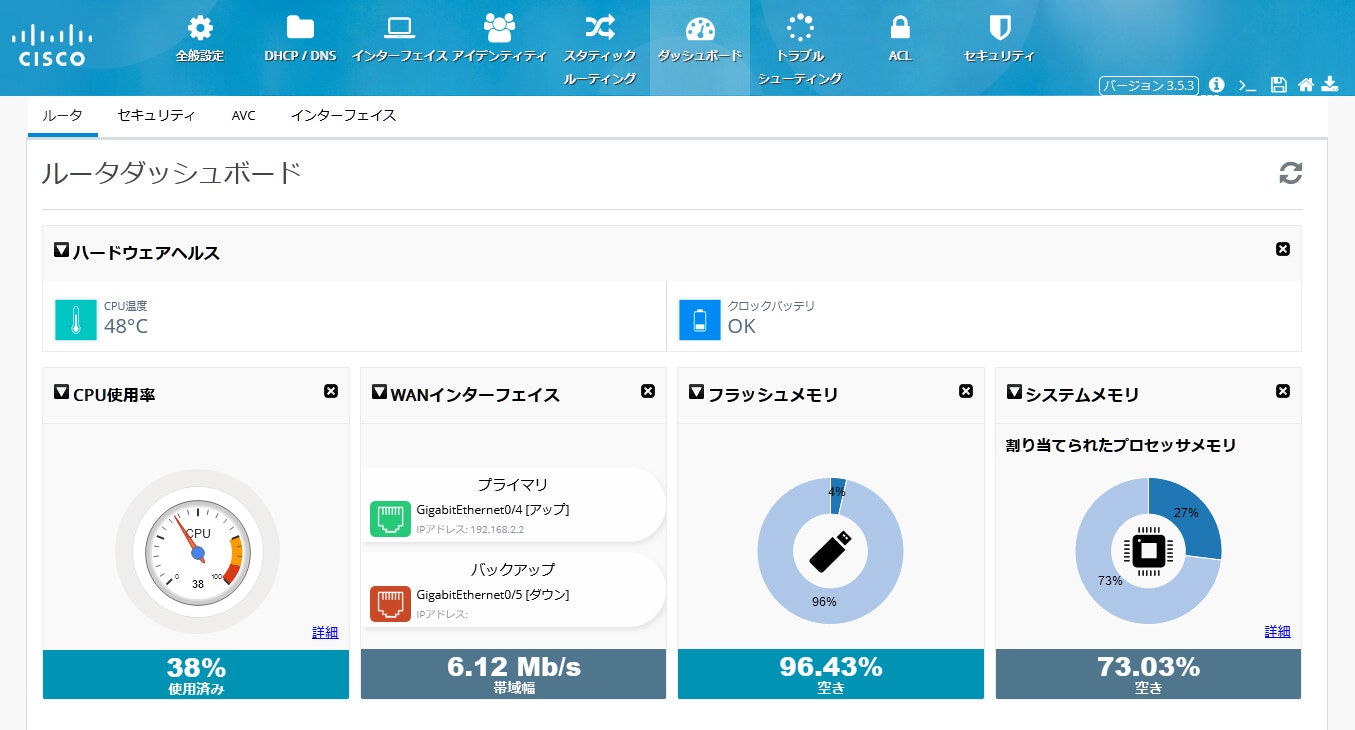The width and height of the screenshot is (1355, 730).
Task: Click the download icon in header
Action: [1330, 84]
